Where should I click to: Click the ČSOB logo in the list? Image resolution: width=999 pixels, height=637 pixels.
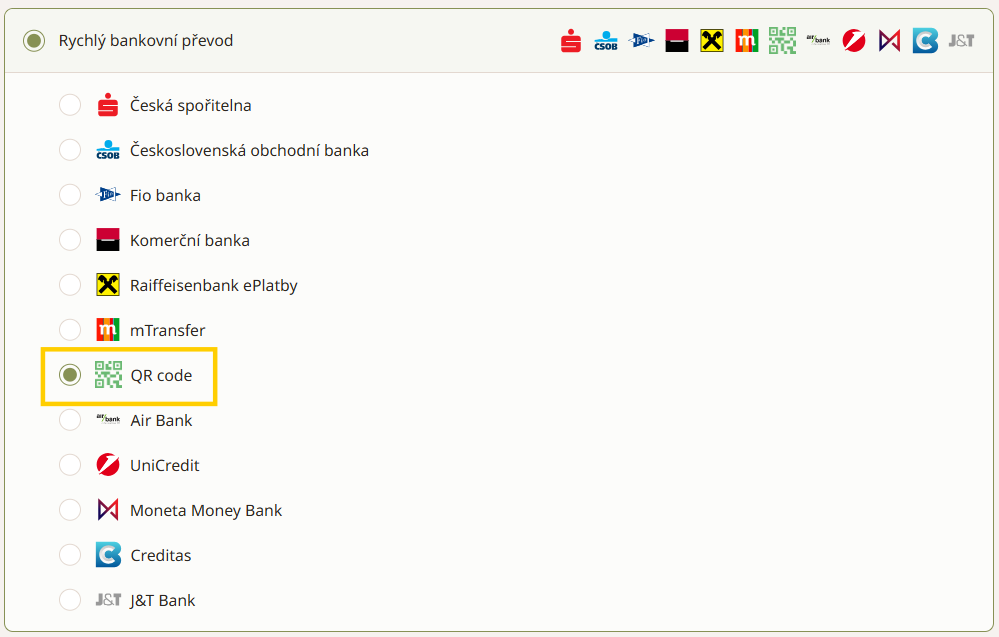(108, 150)
